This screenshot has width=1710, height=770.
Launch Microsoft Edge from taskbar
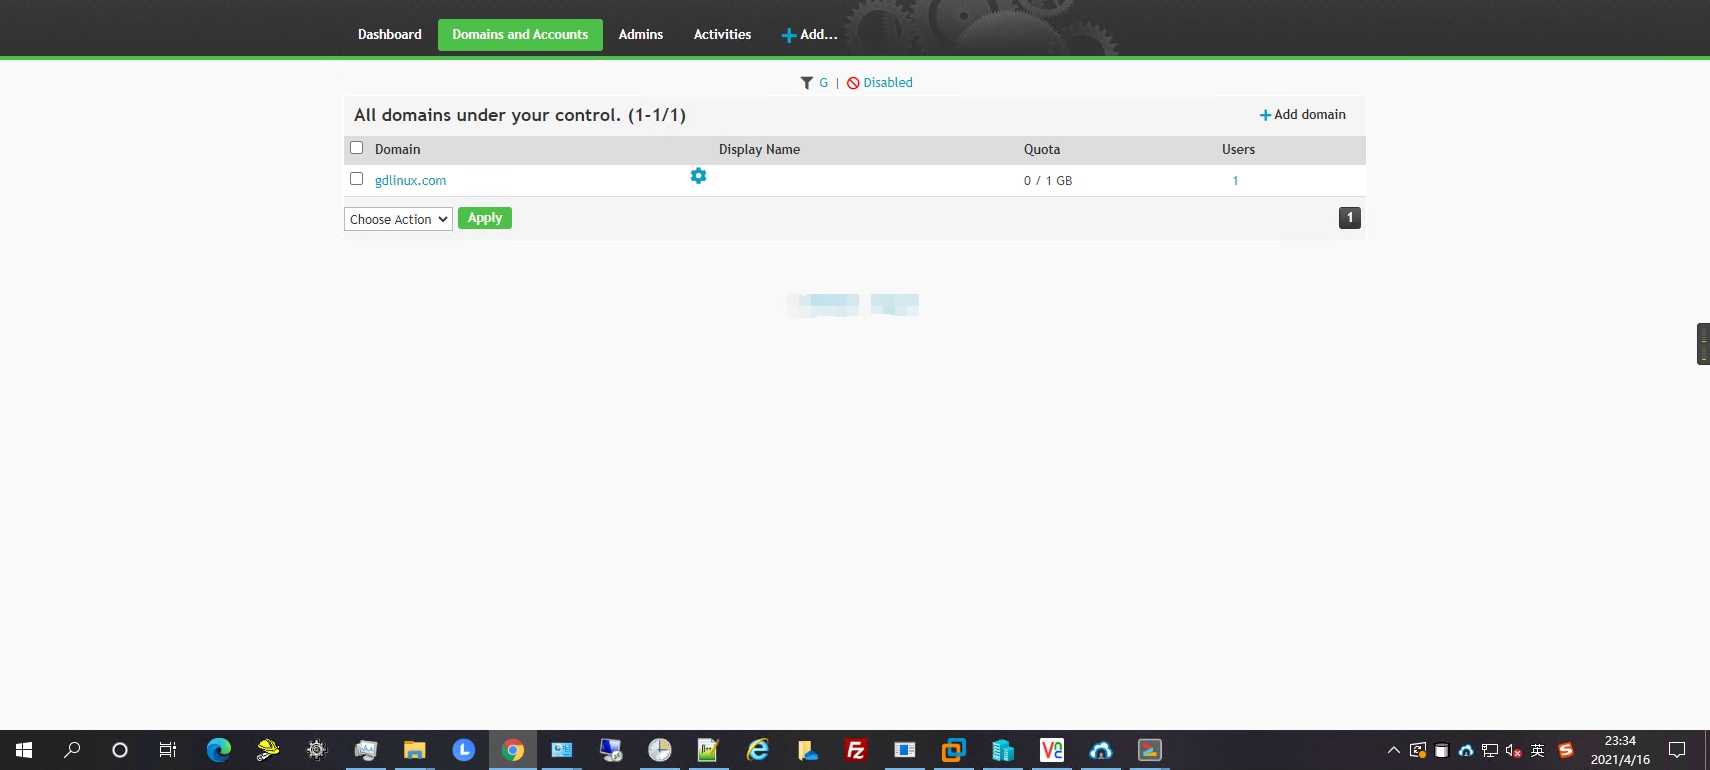coord(218,750)
